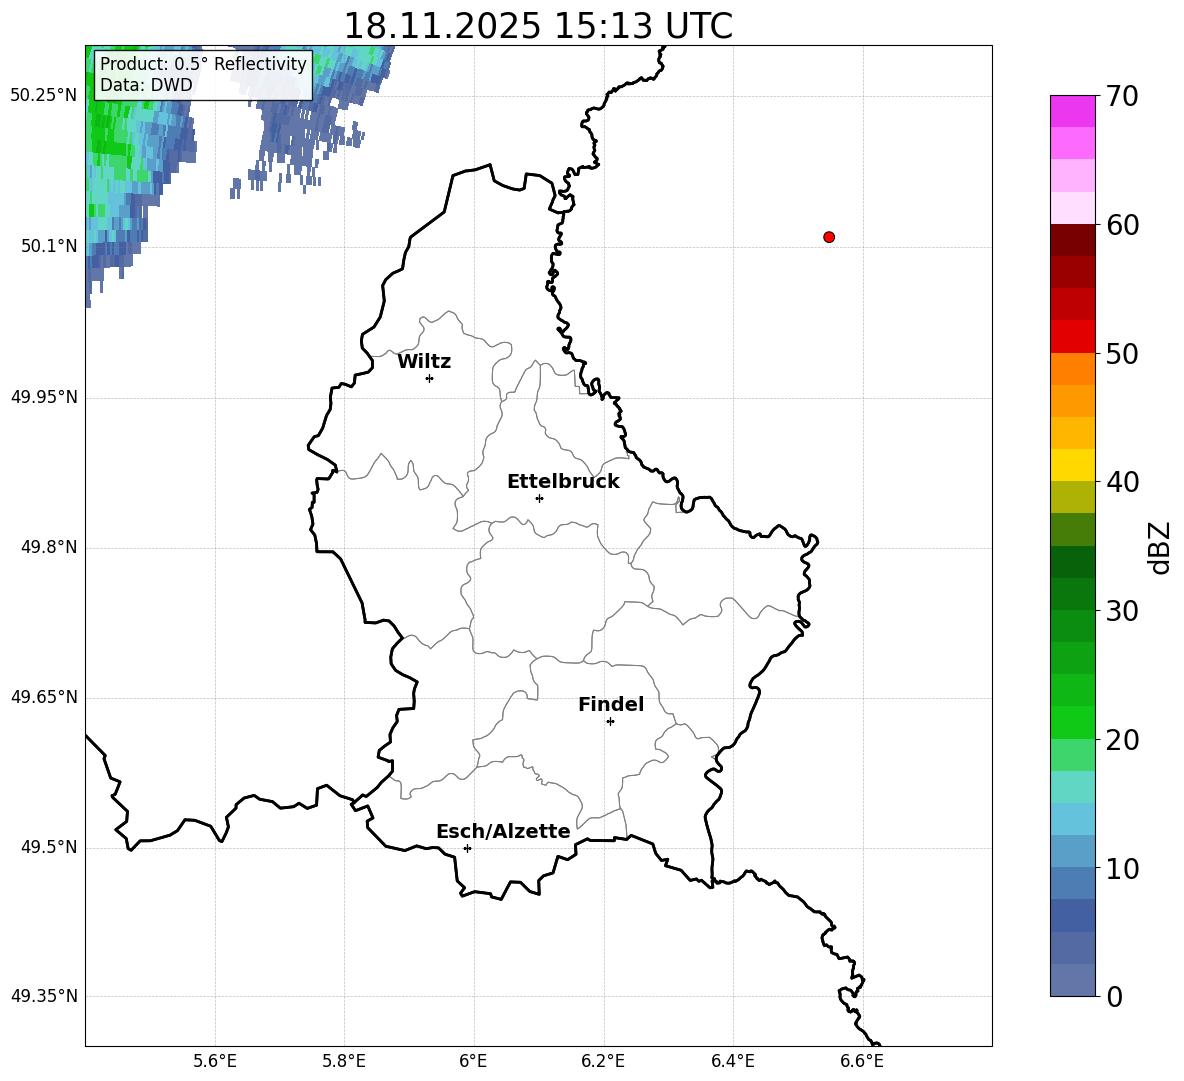Click the 60 dBZ colorbar label
1184x1081 pixels.
[1122, 225]
